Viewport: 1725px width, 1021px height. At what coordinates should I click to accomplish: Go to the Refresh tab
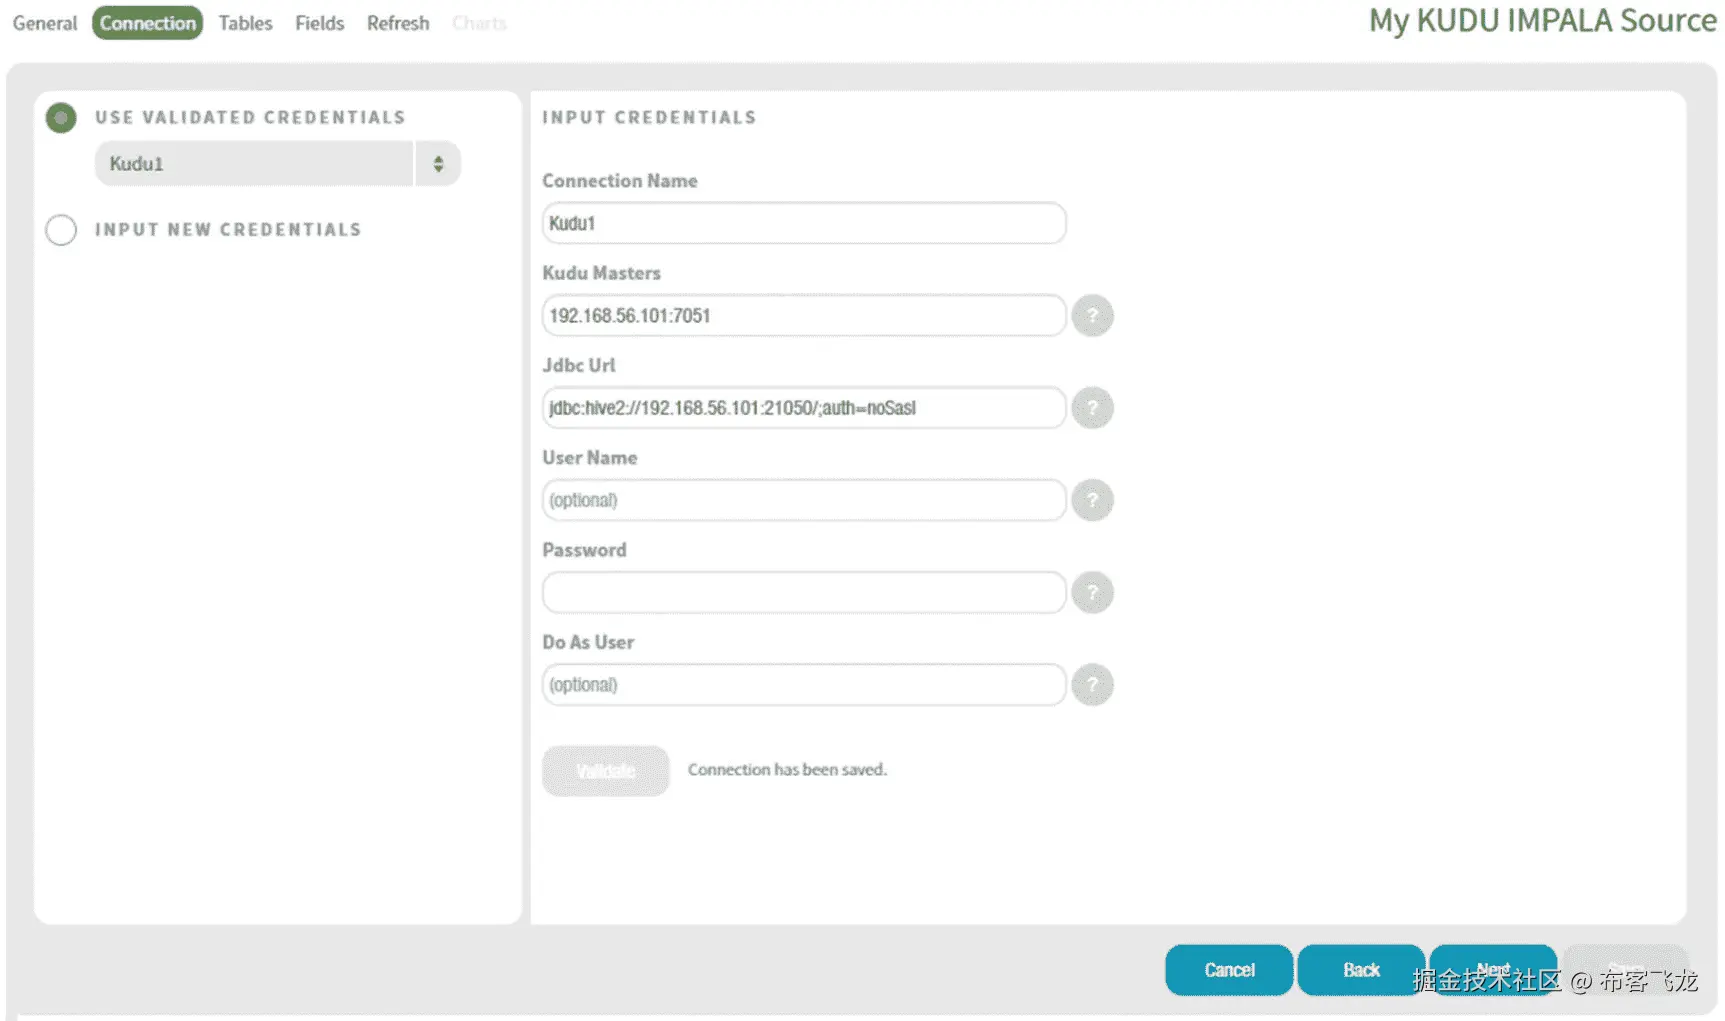(x=398, y=23)
